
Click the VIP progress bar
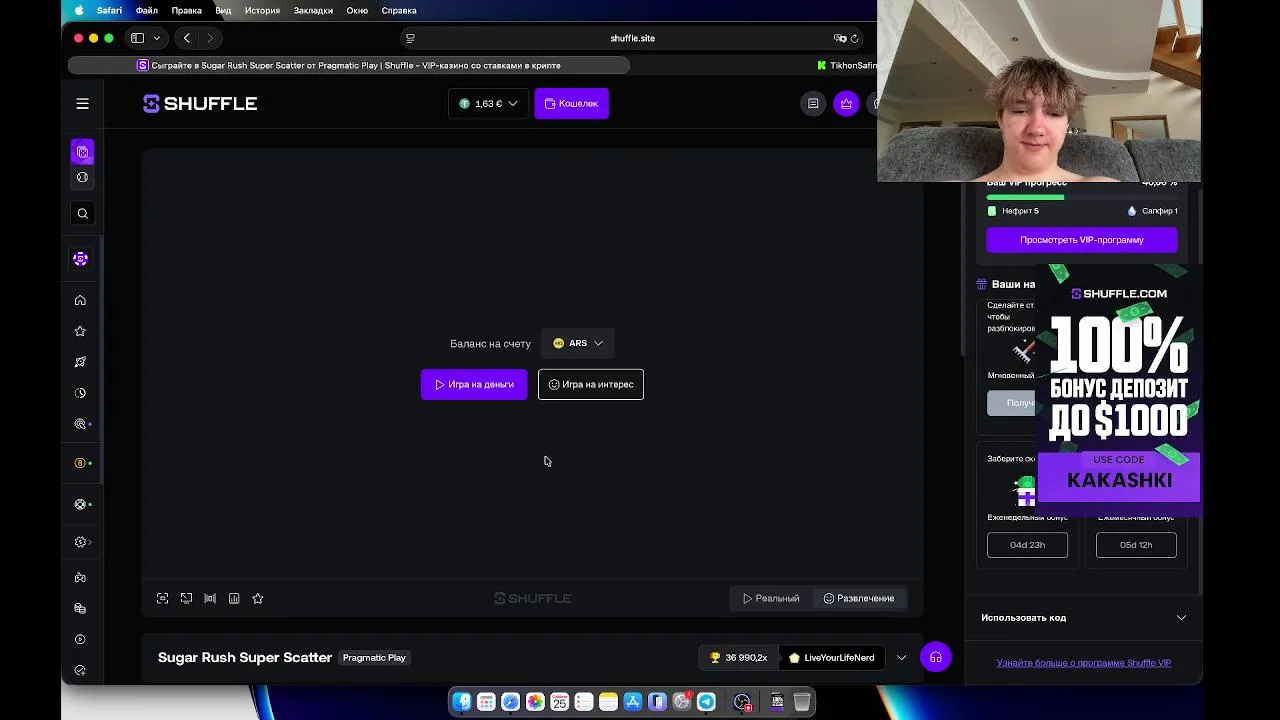point(1082,197)
